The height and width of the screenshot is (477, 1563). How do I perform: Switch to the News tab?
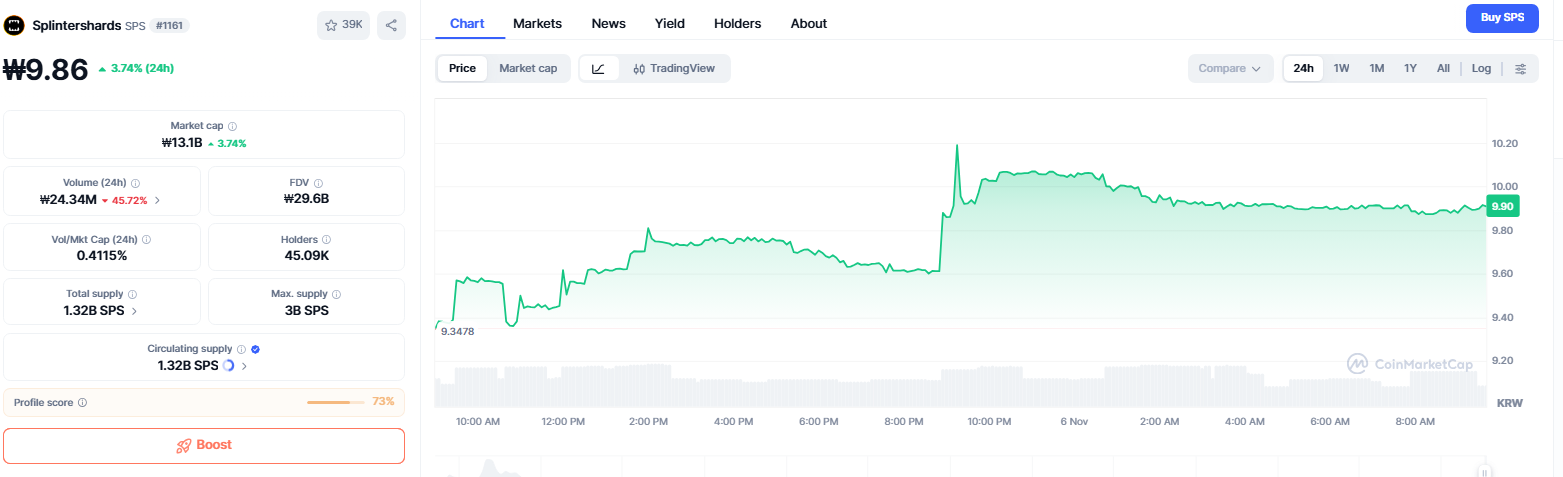(x=608, y=23)
